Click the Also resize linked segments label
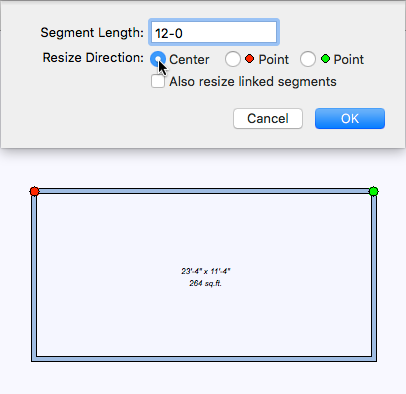The height and width of the screenshot is (394, 406). point(253,82)
